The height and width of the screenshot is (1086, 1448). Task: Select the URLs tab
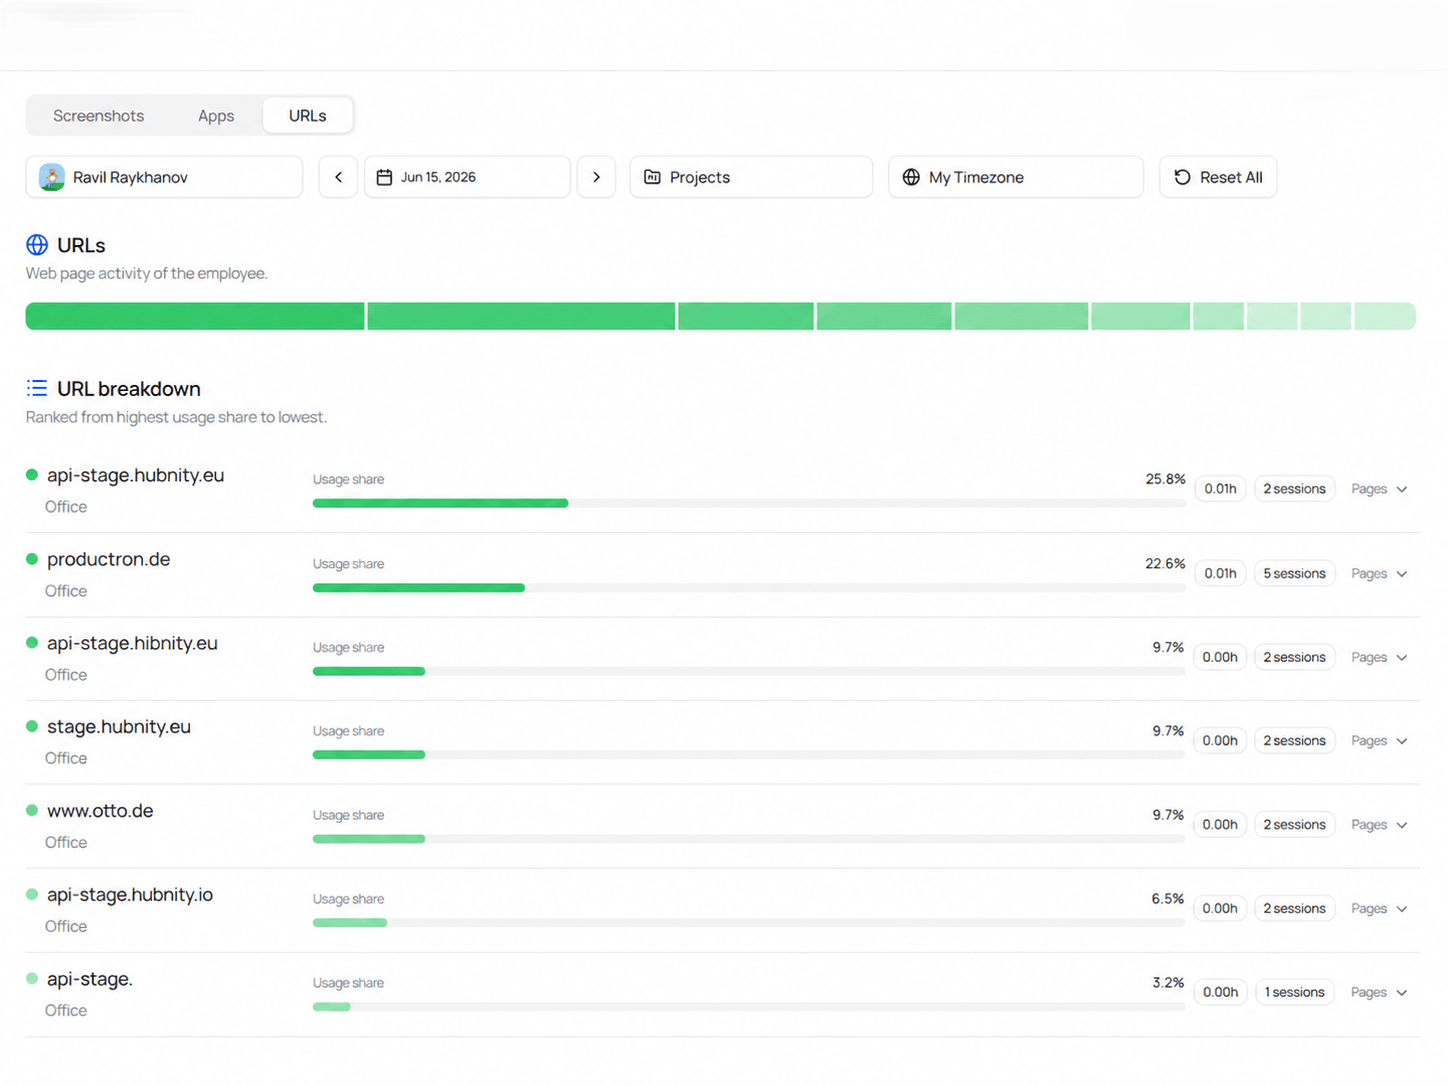(308, 116)
